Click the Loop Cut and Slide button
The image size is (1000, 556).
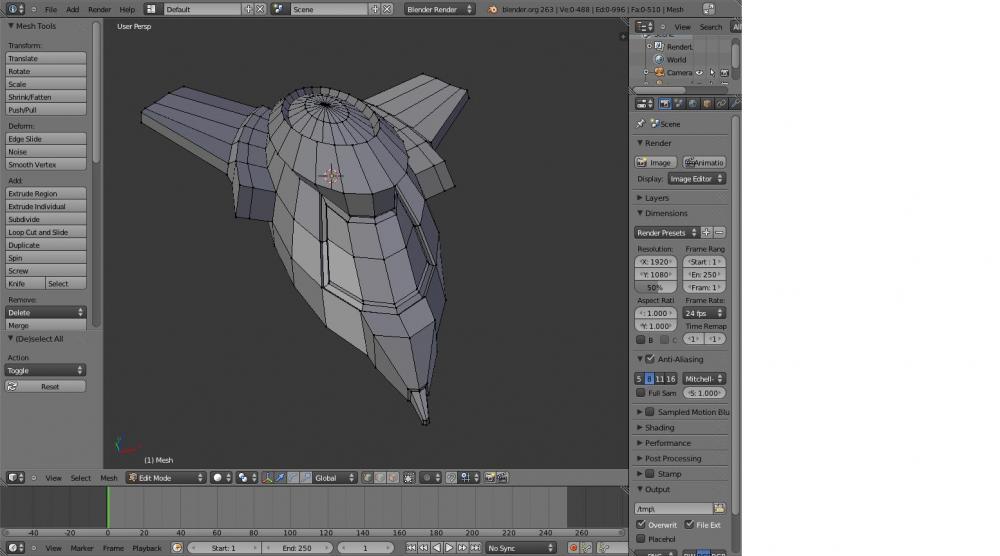click(x=45, y=232)
